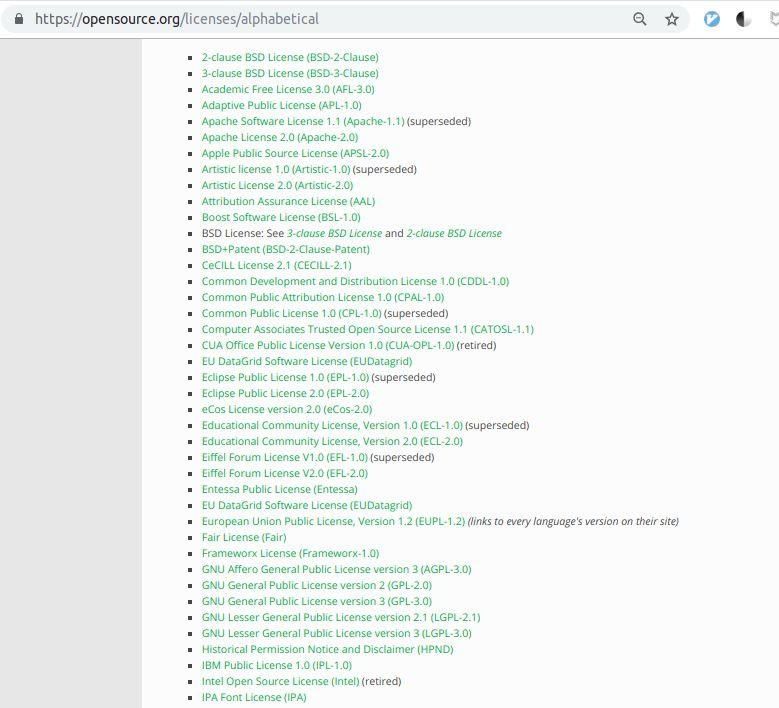Screen dimensions: 779x708
Task: Open GNU Lesser GPL version 2.1 link
Action: click(341, 618)
